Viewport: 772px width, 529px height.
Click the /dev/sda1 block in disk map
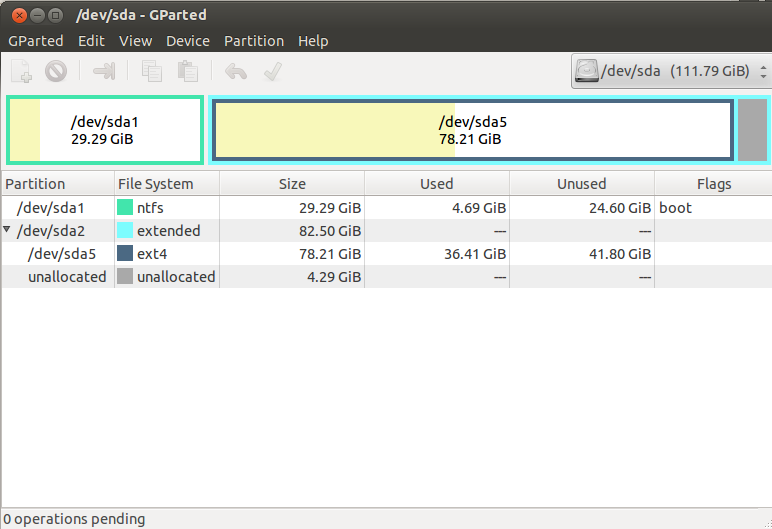click(105, 130)
